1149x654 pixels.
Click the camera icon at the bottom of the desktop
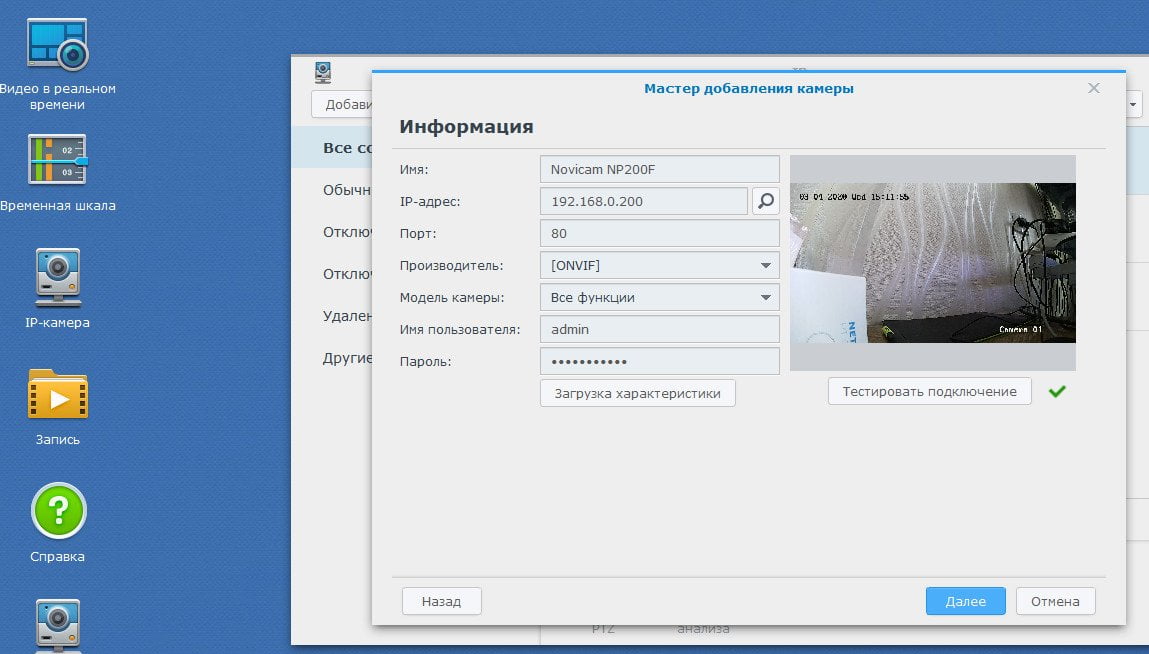(x=58, y=625)
